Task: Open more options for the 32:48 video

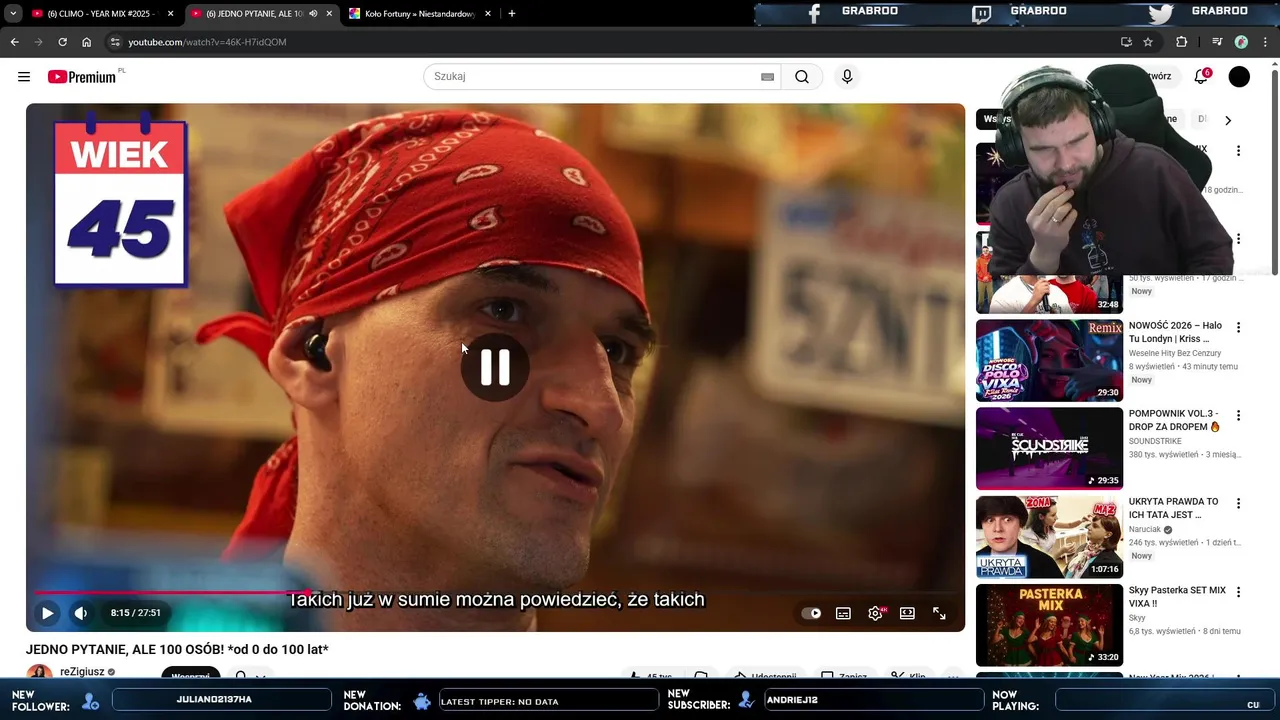Action: 1238,239
